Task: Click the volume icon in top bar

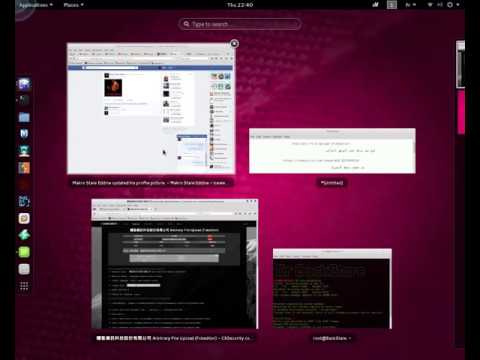Action: (x=440, y=5)
